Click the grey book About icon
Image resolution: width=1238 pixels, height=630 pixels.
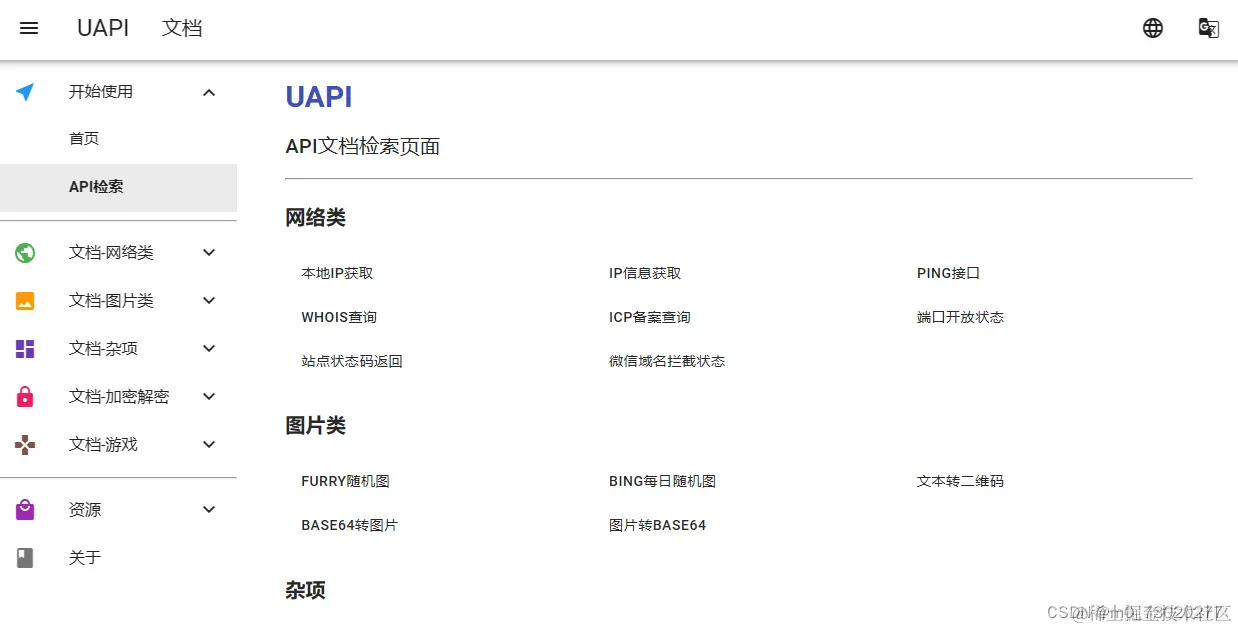(x=25, y=558)
